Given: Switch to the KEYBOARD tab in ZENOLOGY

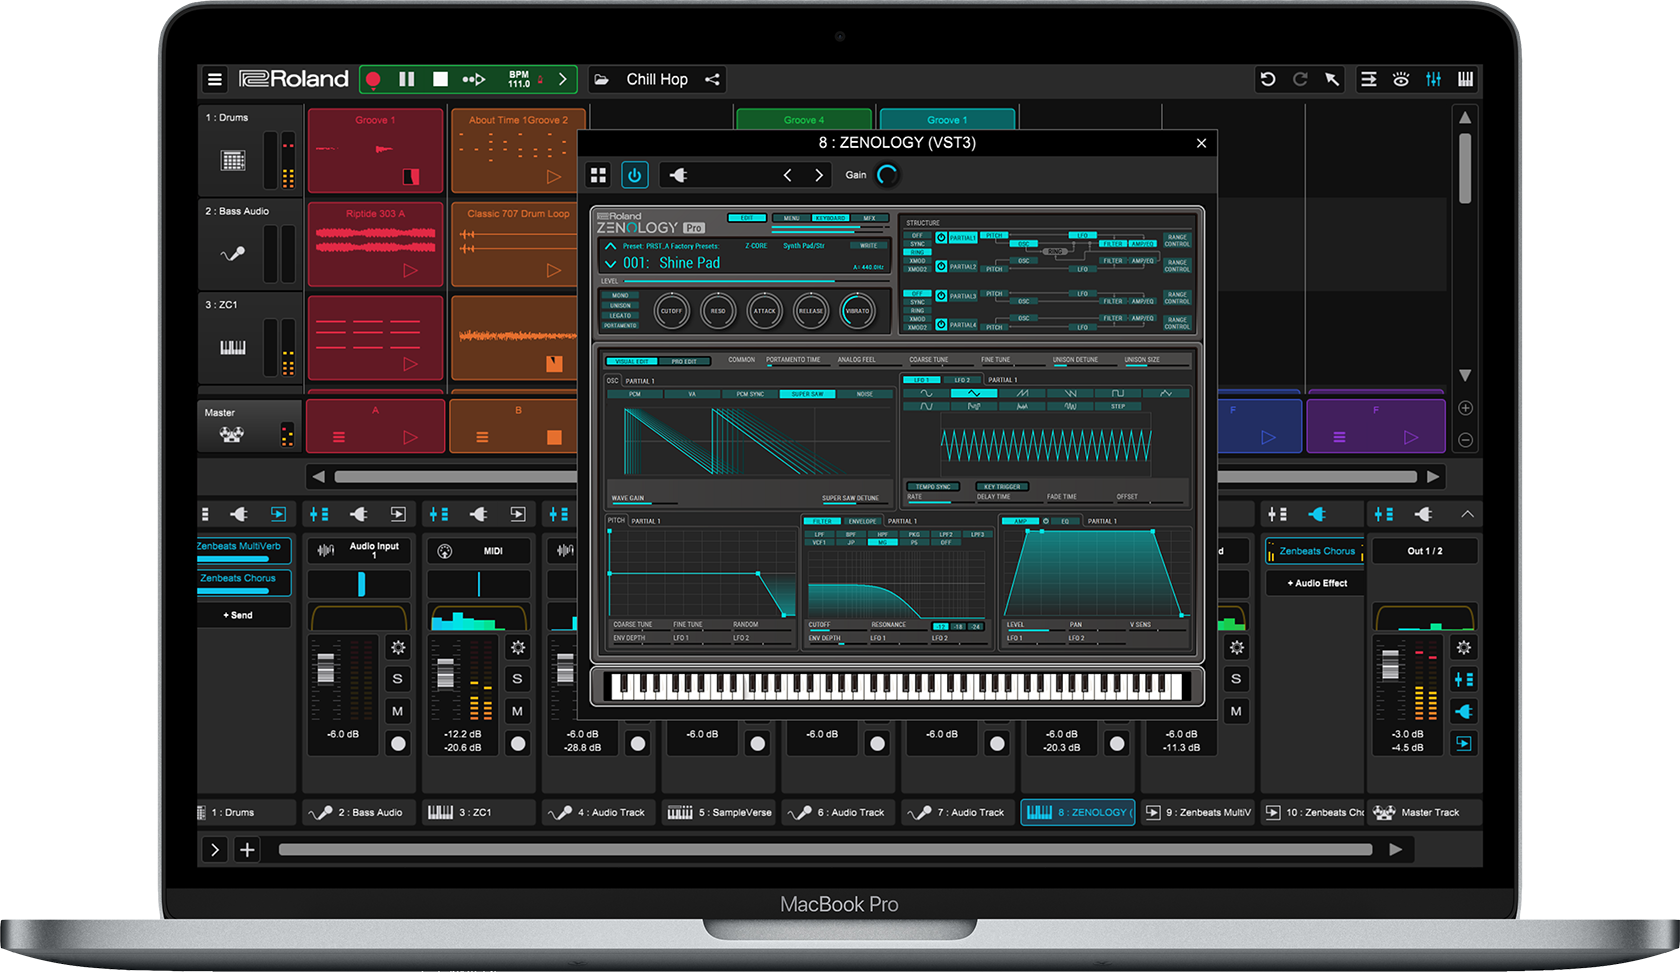Looking at the screenshot, I should [830, 218].
